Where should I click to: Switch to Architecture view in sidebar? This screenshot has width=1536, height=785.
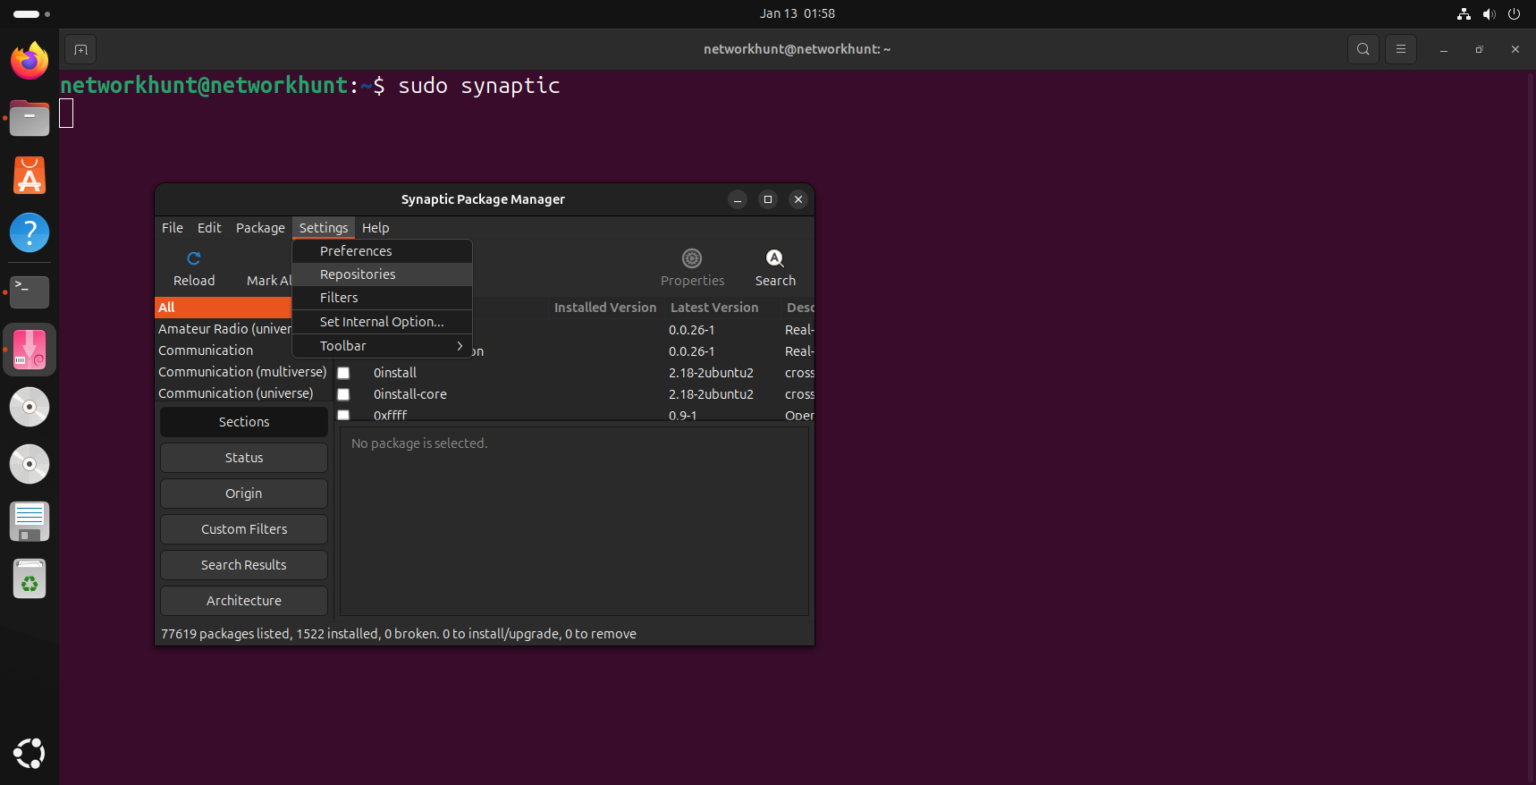pyautogui.click(x=243, y=600)
